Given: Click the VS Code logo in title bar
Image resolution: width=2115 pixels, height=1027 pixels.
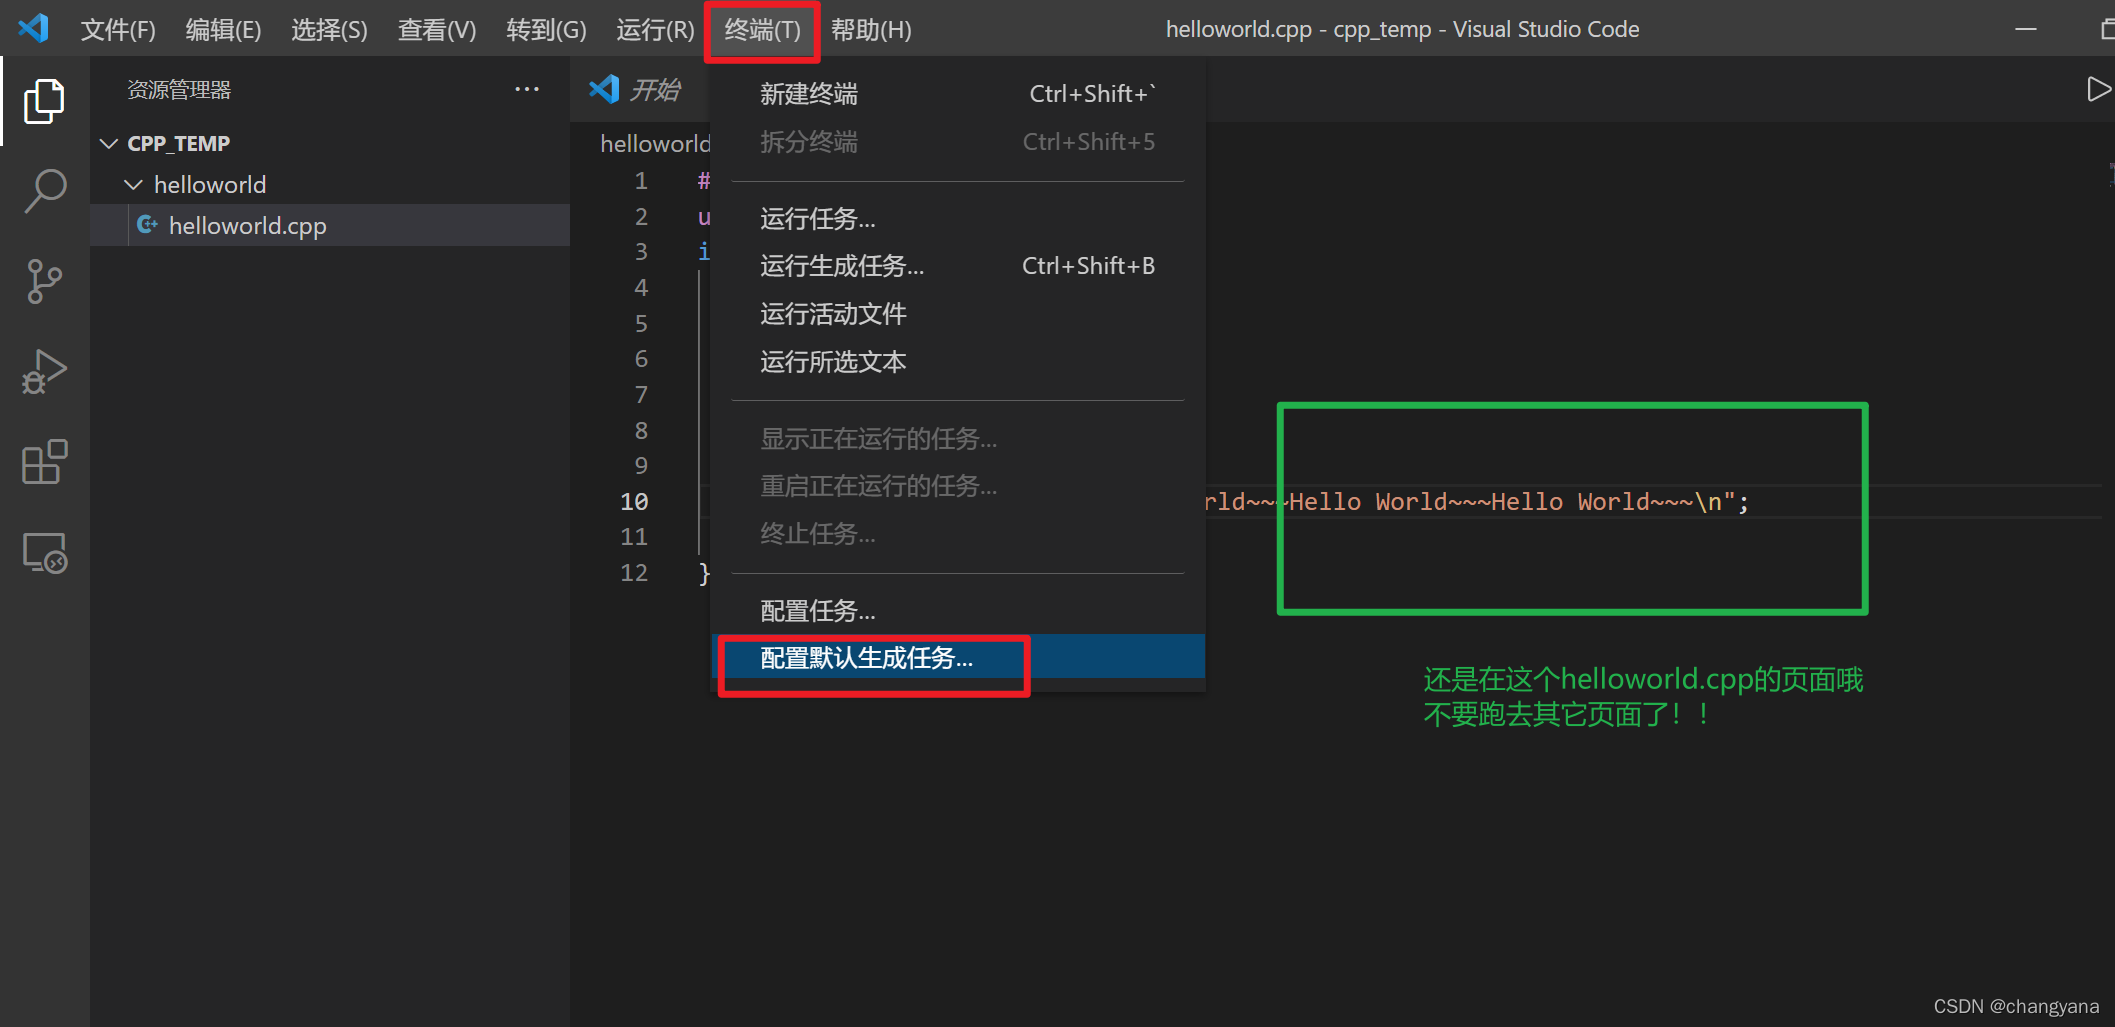Looking at the screenshot, I should click(33, 28).
